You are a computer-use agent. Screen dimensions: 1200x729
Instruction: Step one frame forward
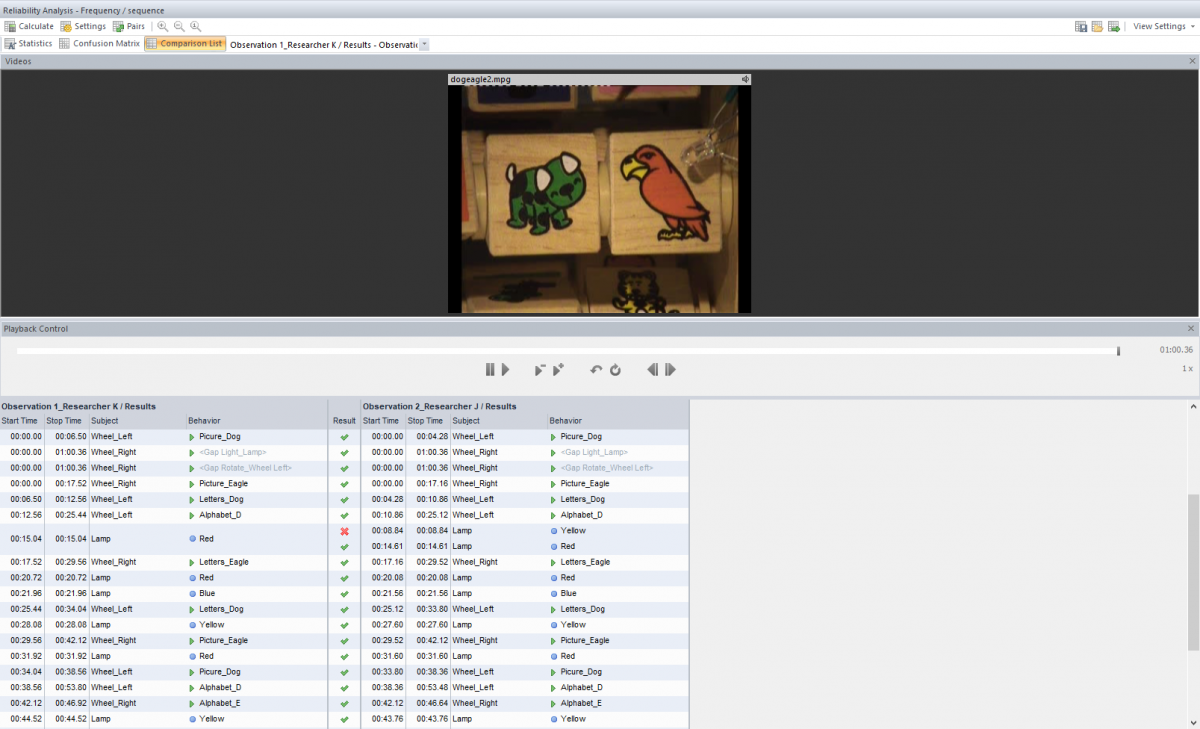pos(671,370)
